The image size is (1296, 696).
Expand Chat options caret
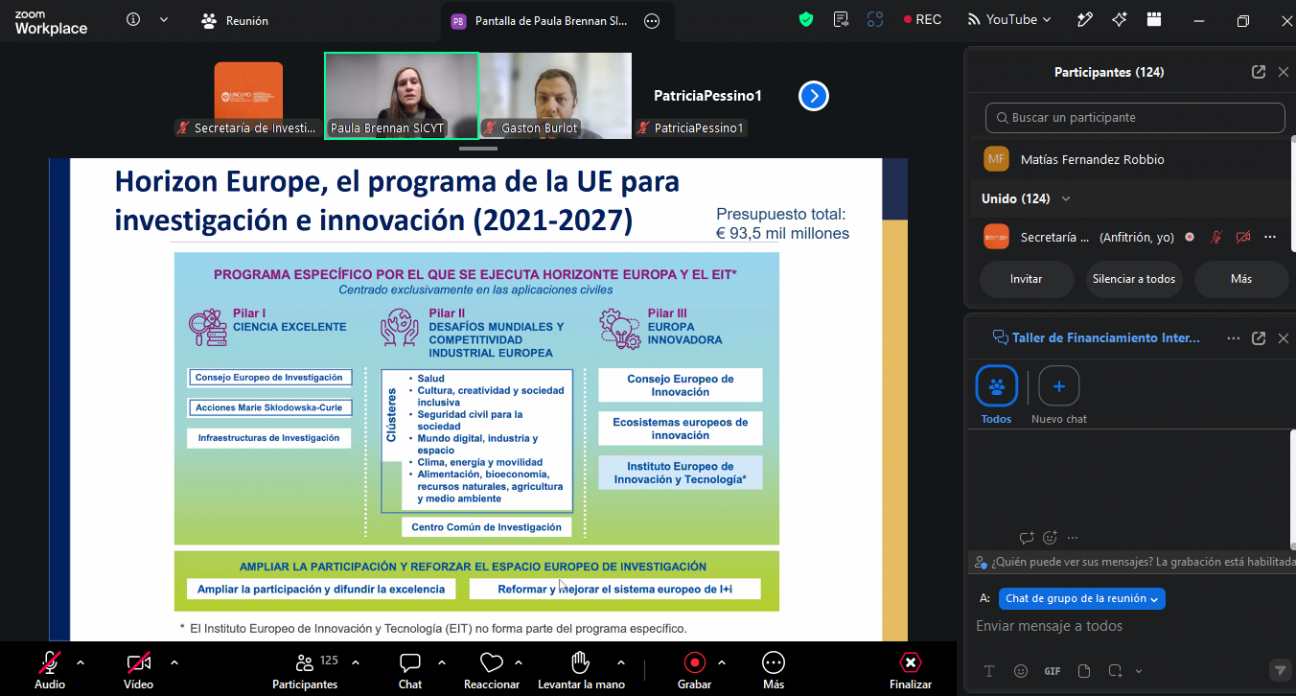(x=441, y=662)
